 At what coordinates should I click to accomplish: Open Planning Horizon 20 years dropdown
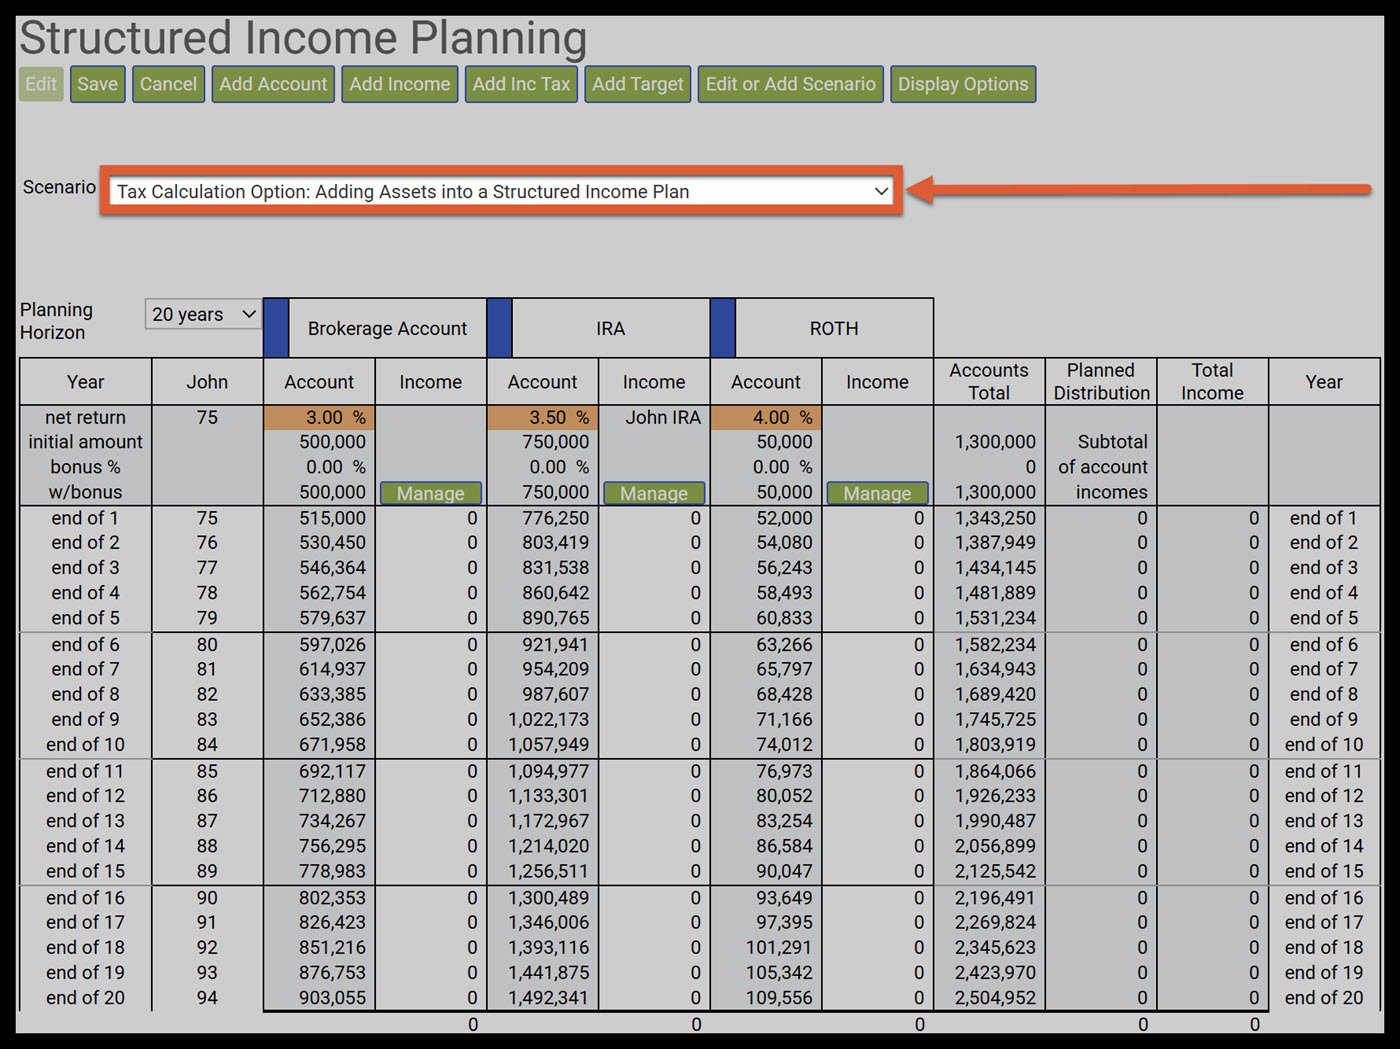pos(204,314)
